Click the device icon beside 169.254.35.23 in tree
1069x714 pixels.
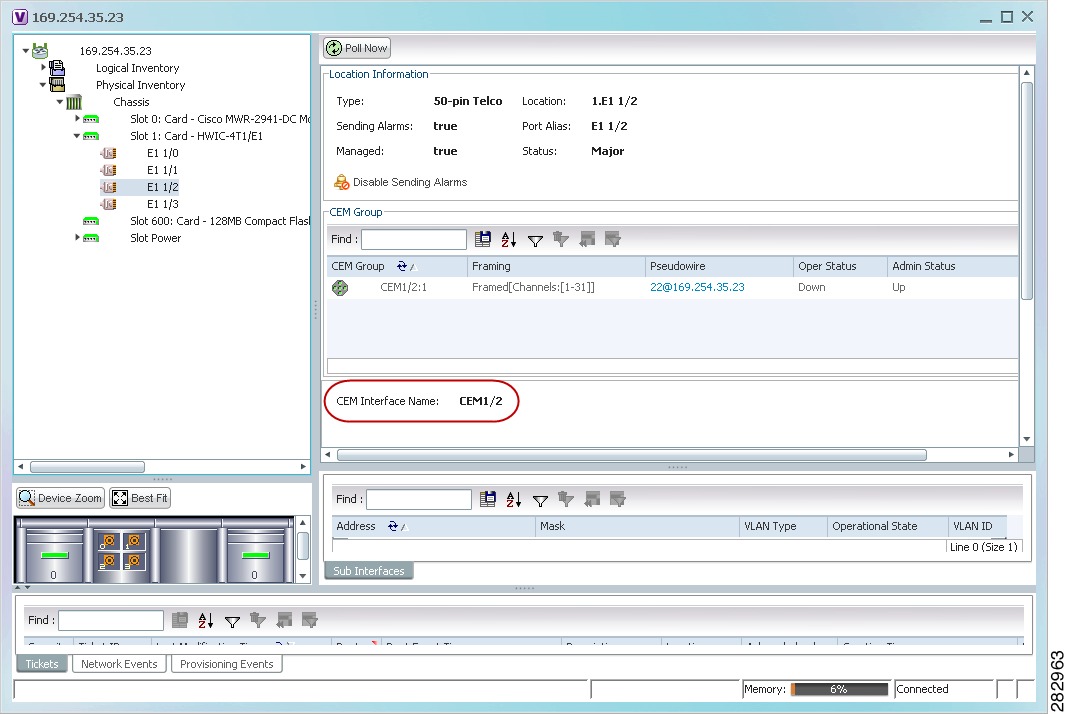point(40,50)
